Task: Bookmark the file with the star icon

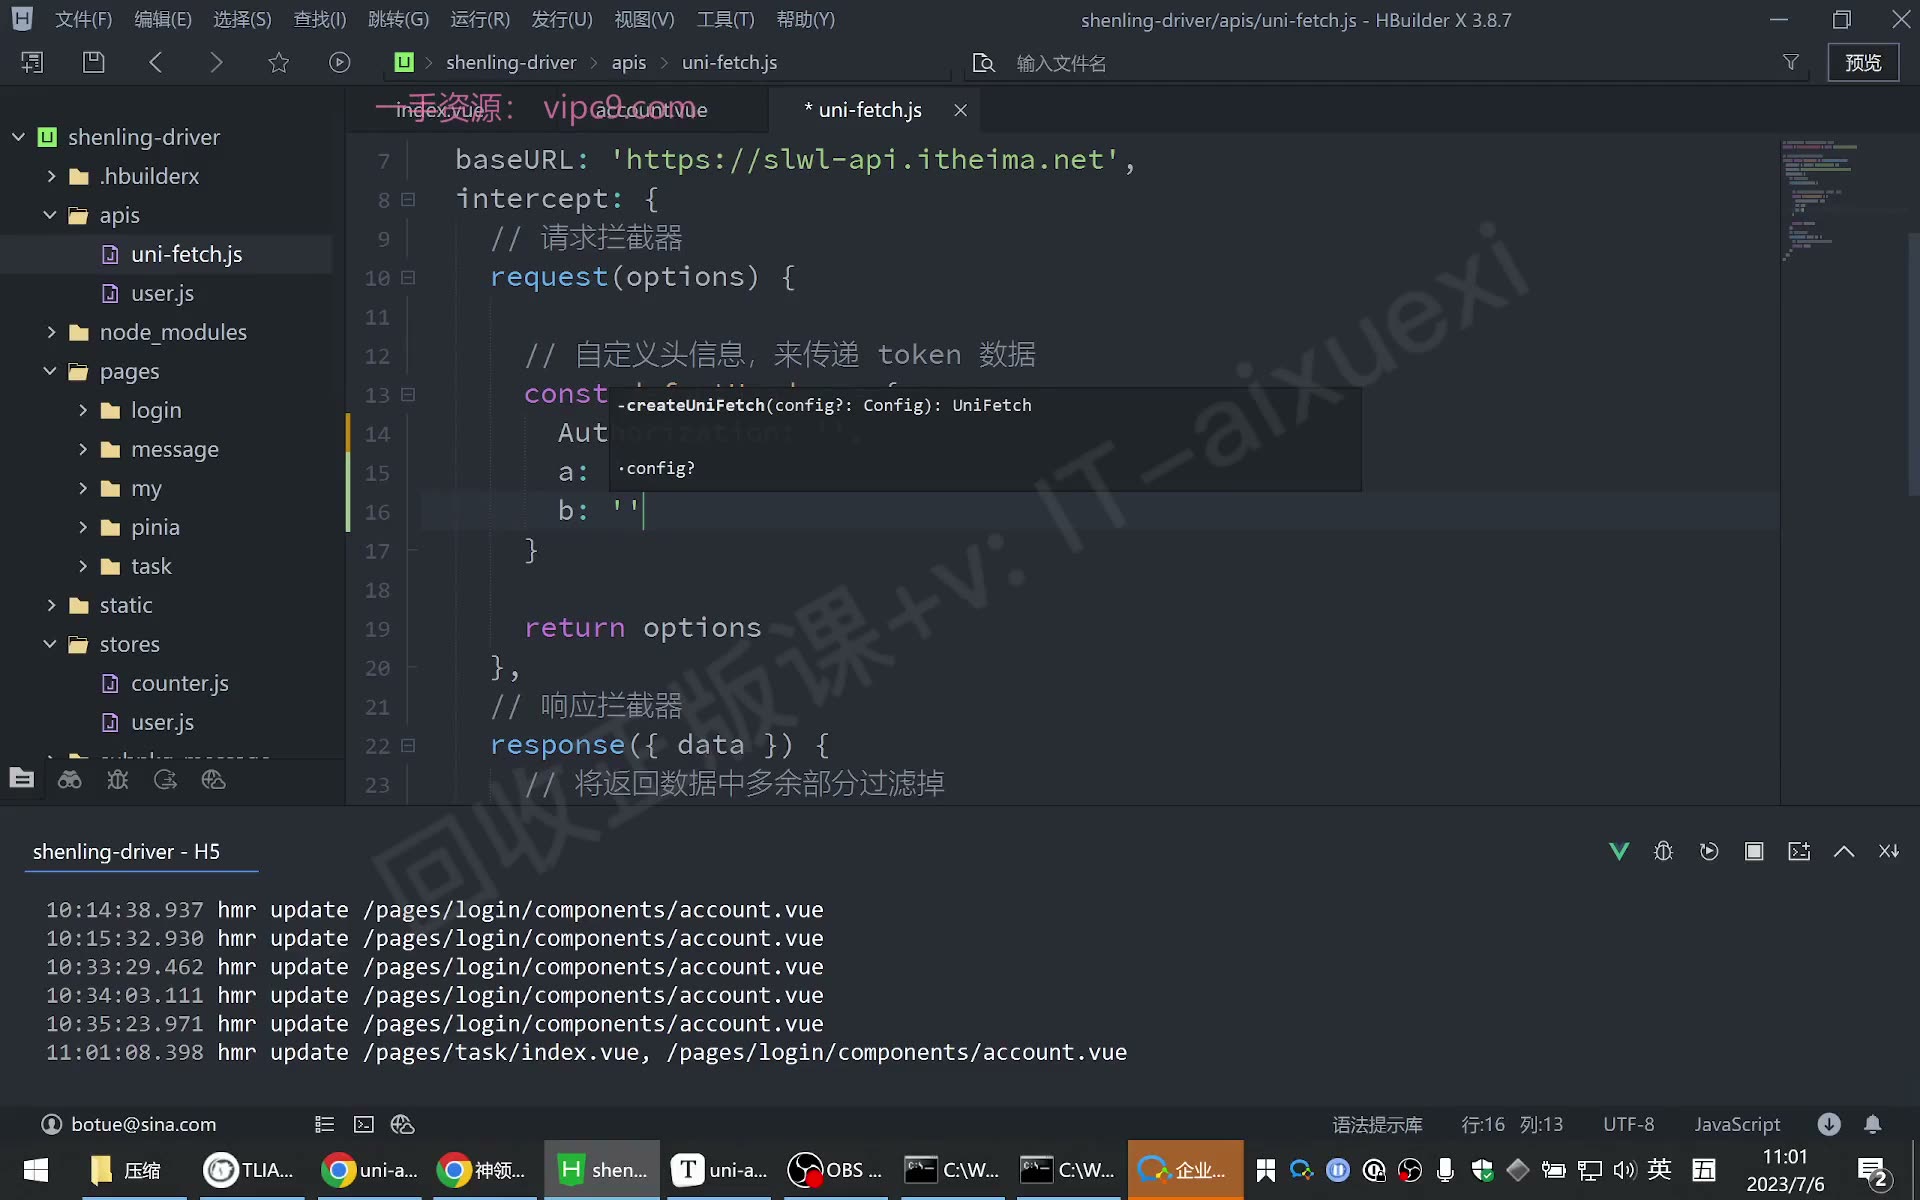Action: point(278,62)
